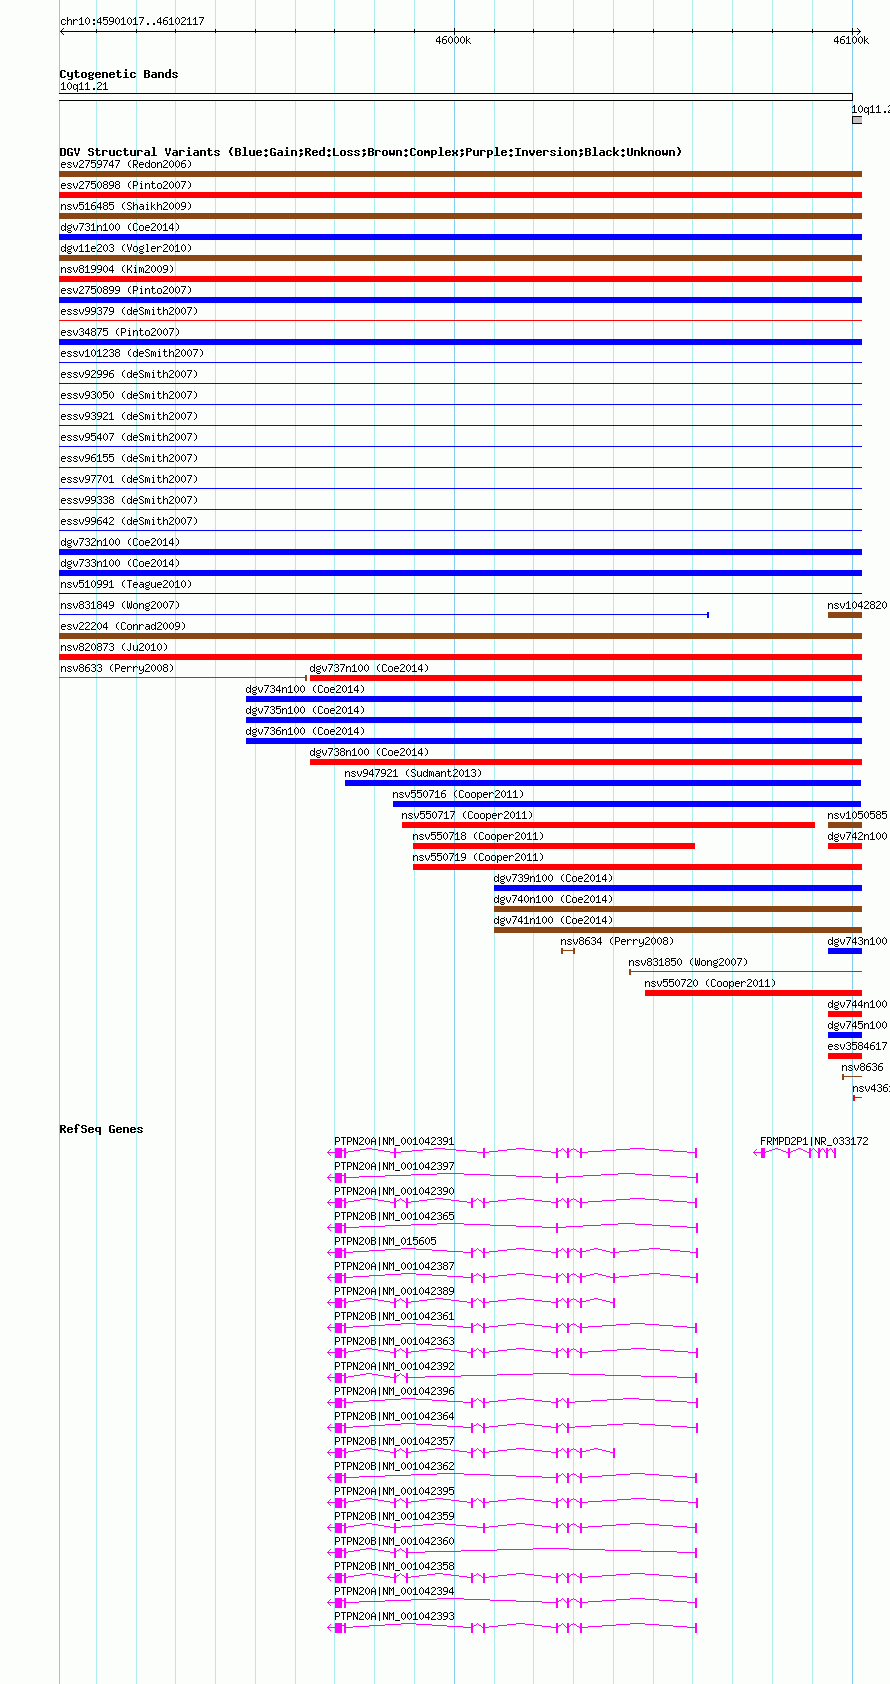Screen dimensions: 890x1684
Task: Click the nsv8636 variant label
Action: point(862,1067)
